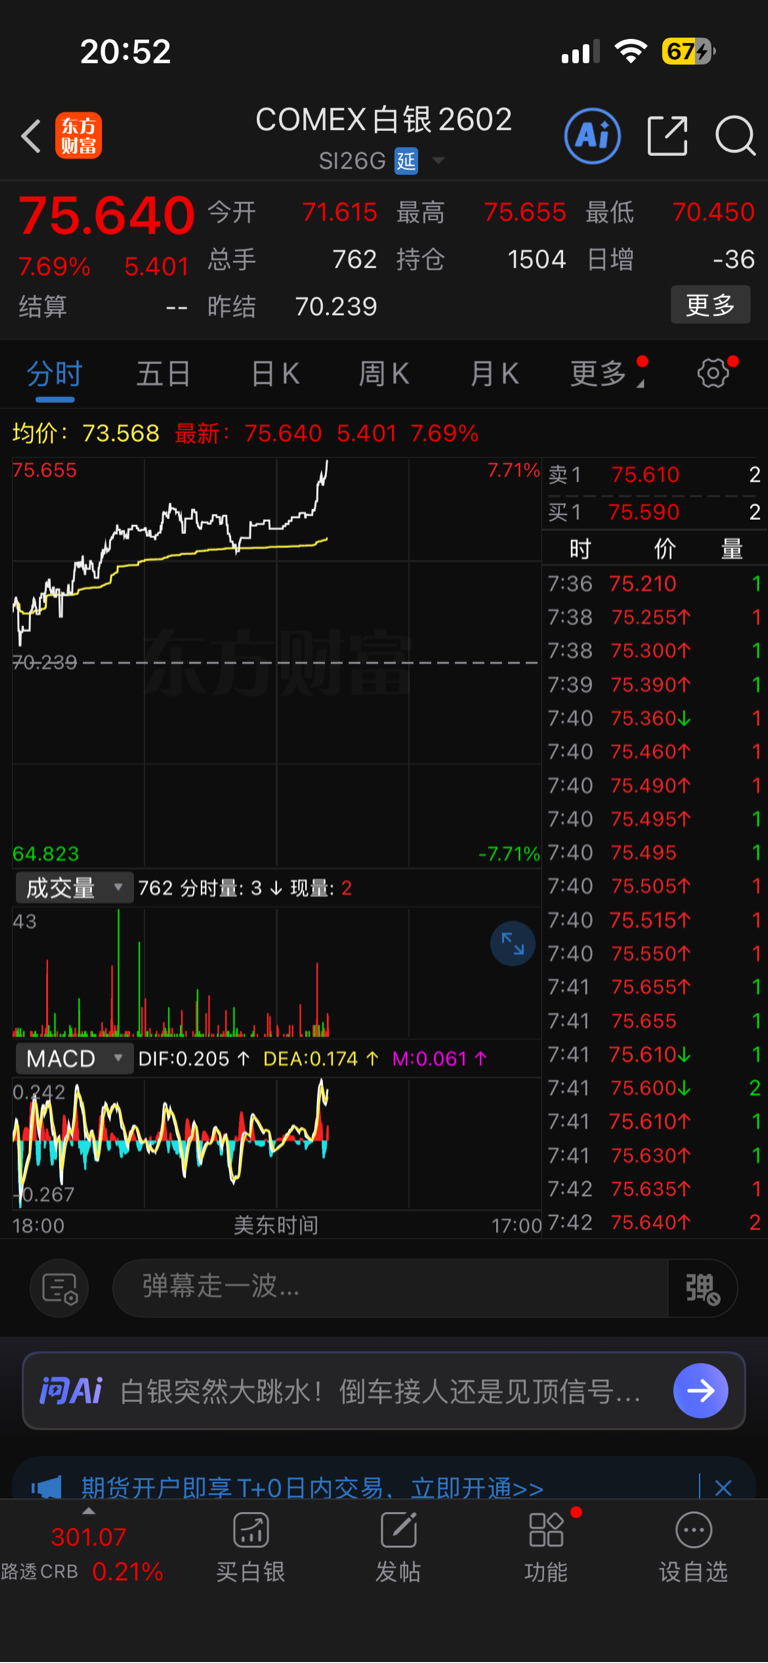The image size is (768, 1663).
Task: Tap the 持仓 1504 value
Action: pyautogui.click(x=537, y=259)
